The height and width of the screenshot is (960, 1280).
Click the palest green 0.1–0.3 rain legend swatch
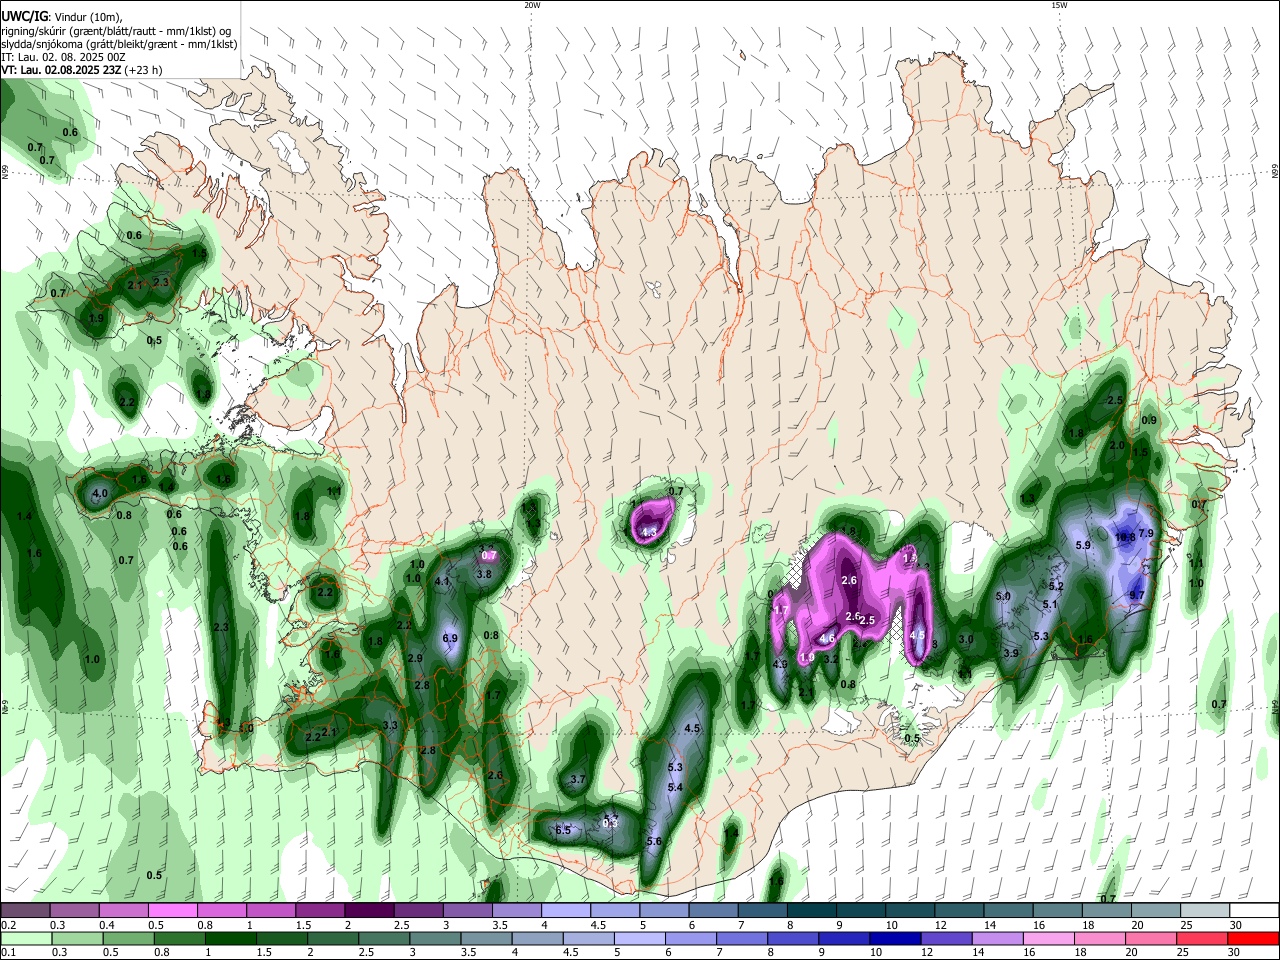click(25, 938)
